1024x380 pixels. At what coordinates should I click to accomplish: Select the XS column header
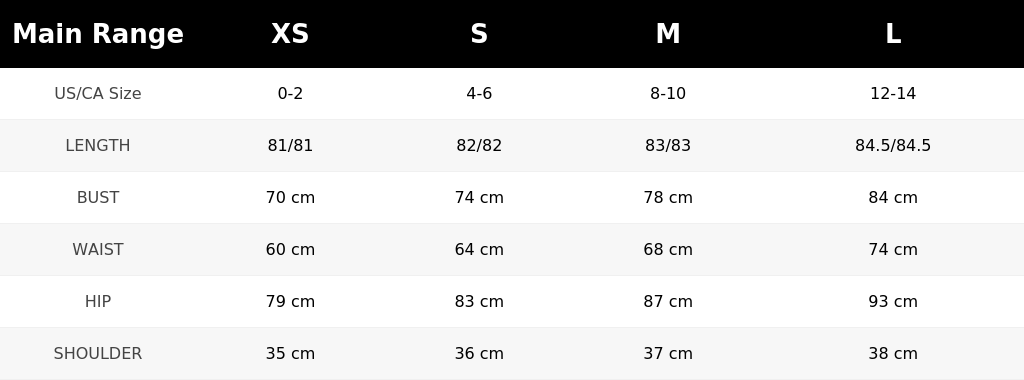[290, 34]
